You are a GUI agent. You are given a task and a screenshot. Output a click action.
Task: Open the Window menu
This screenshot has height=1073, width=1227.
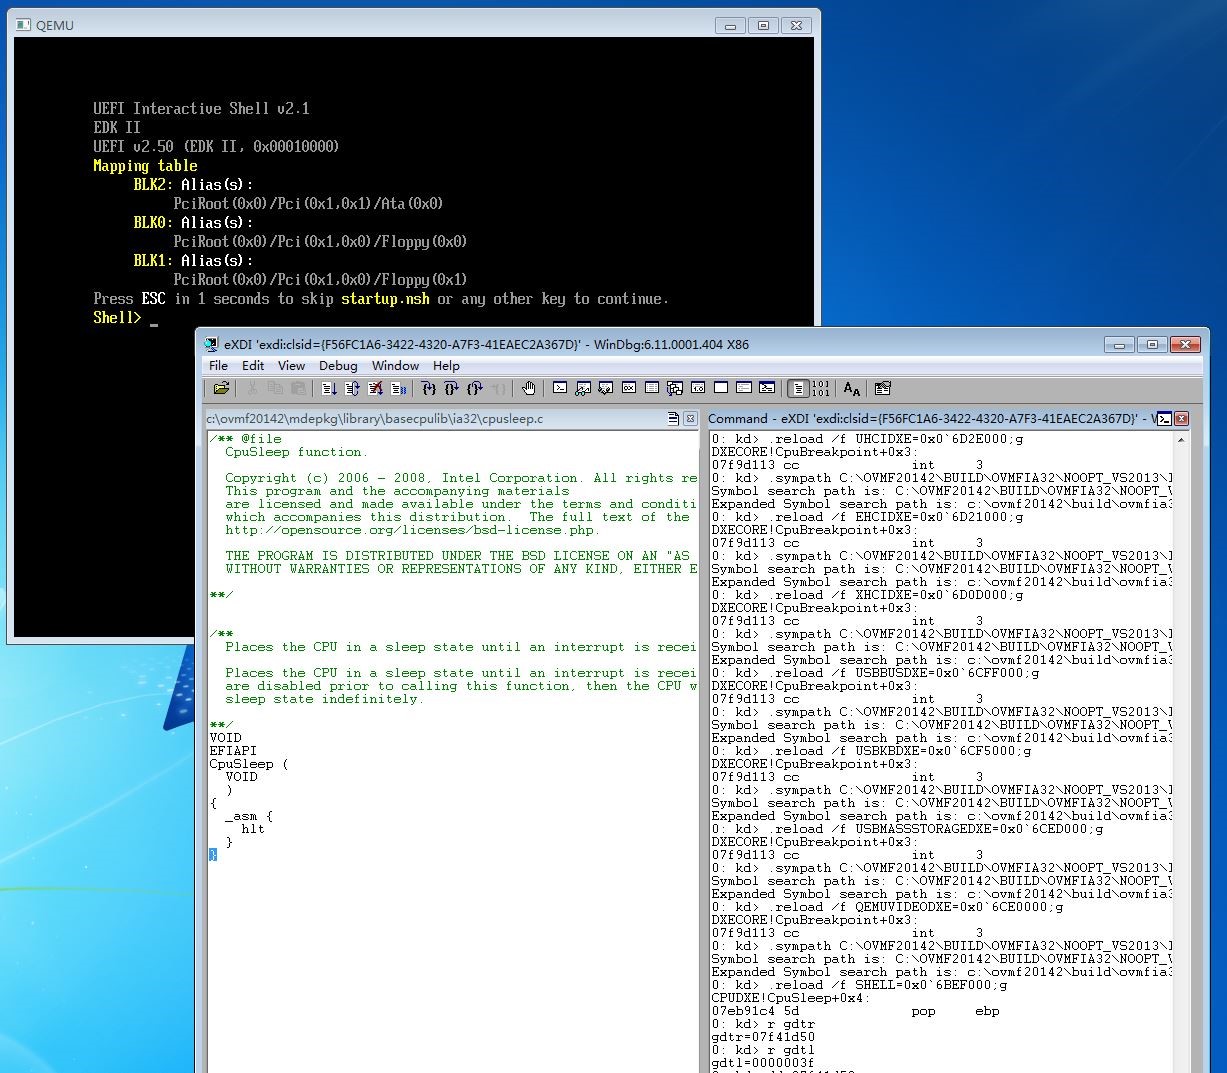coord(395,365)
